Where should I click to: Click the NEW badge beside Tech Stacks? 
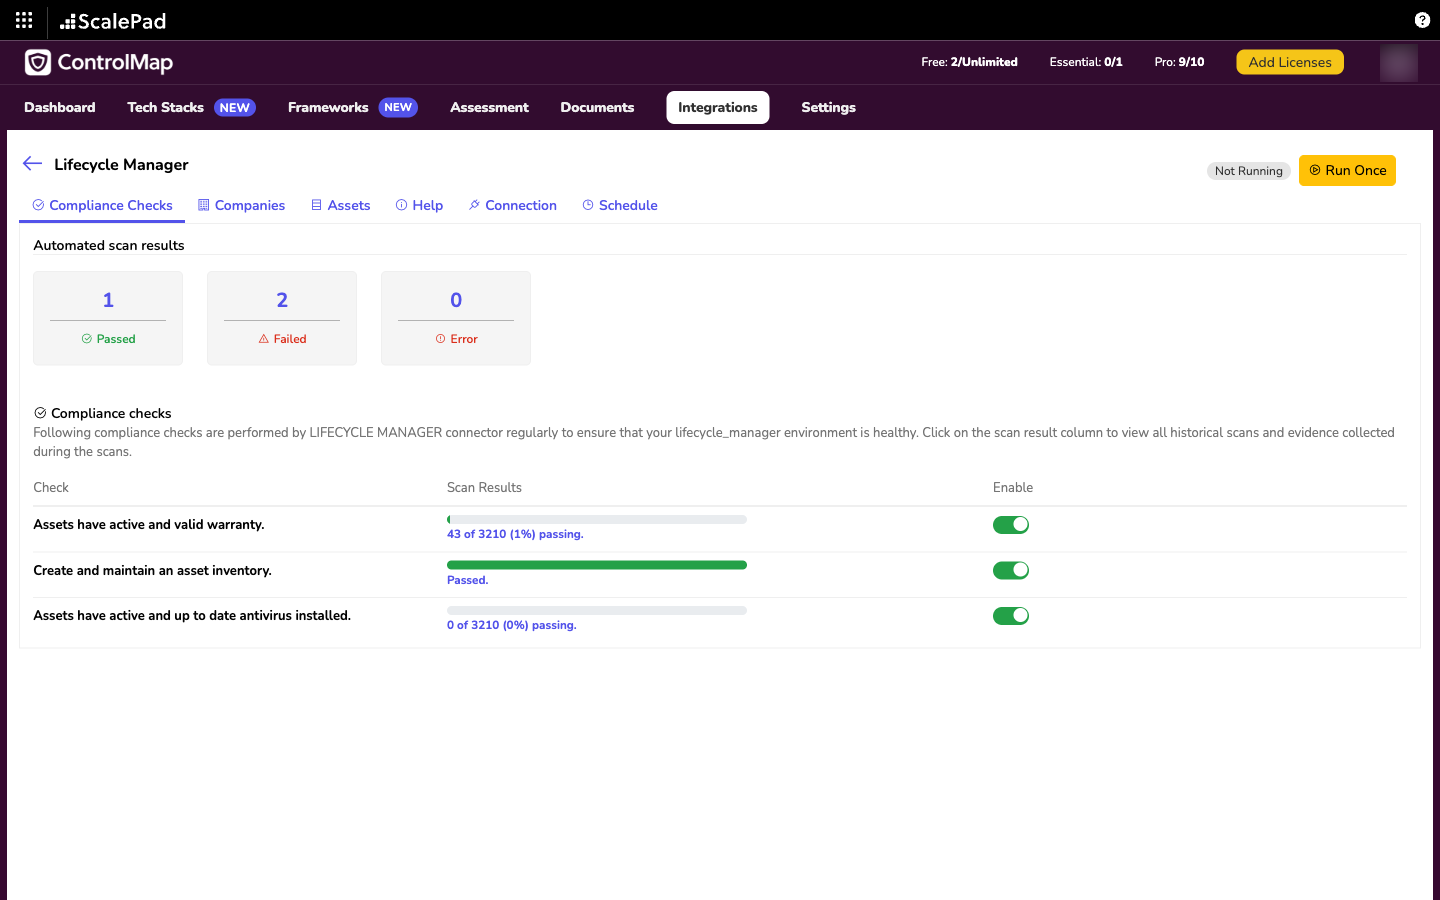[235, 107]
